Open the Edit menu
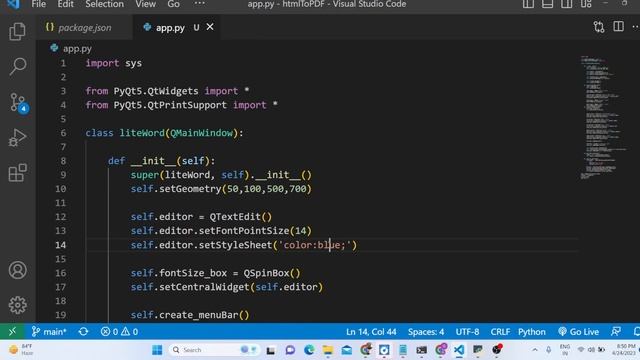This screenshot has height=360, width=640. click(x=65, y=4)
